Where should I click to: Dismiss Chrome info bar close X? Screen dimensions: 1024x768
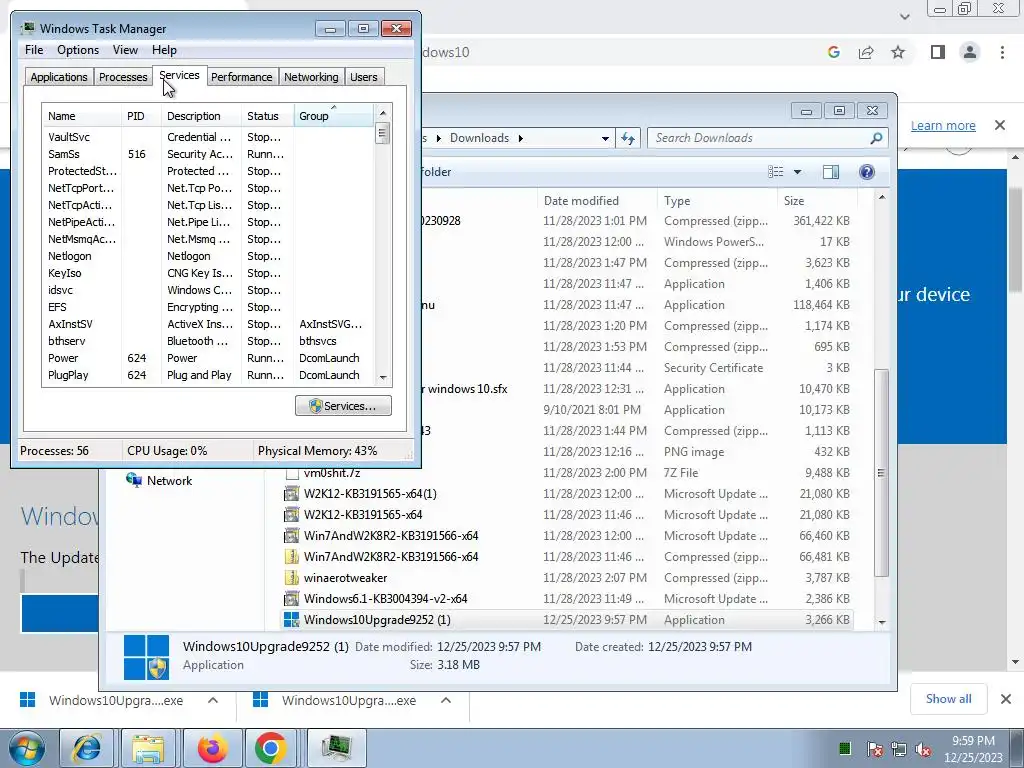(1000, 125)
